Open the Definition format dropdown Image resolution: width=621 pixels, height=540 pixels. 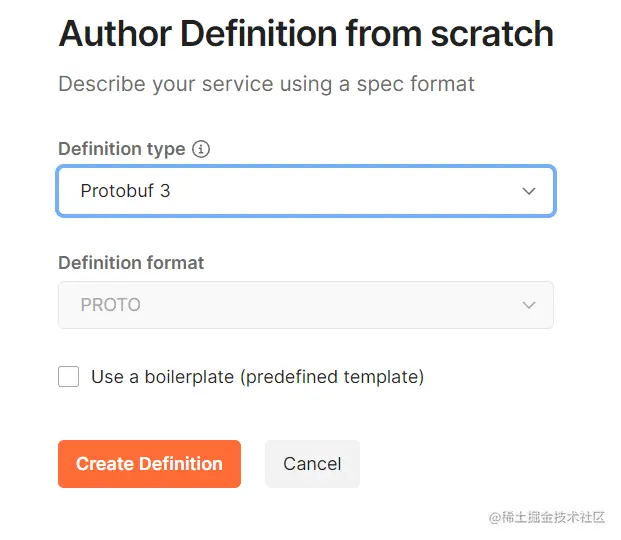tap(305, 305)
